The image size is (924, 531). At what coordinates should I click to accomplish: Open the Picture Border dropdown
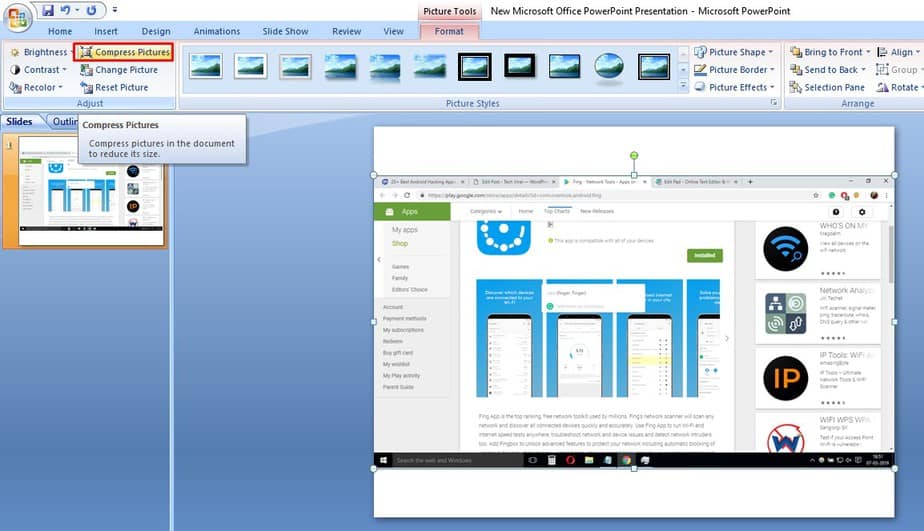click(x=734, y=70)
